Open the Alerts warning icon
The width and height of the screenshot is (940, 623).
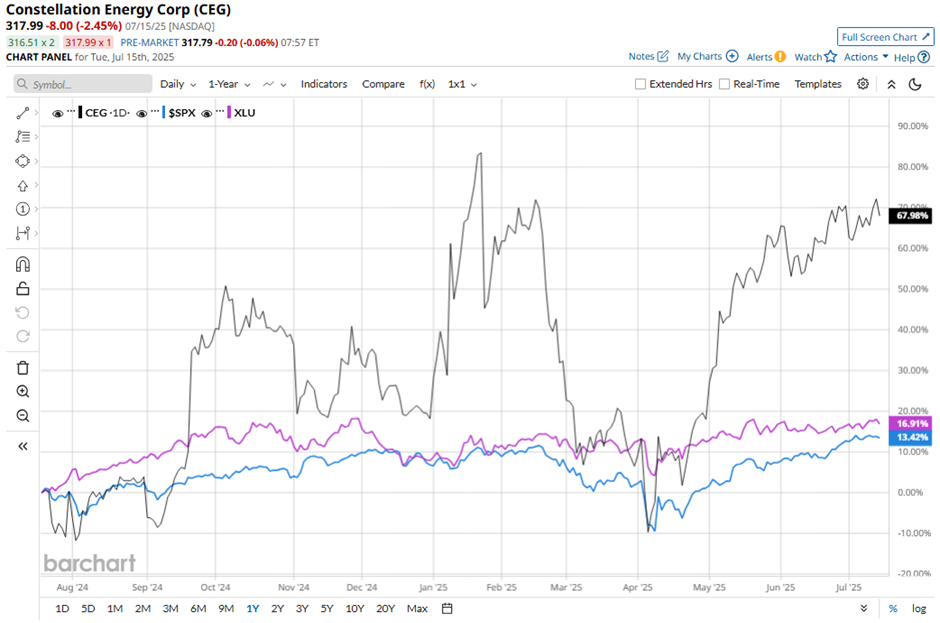[x=780, y=57]
